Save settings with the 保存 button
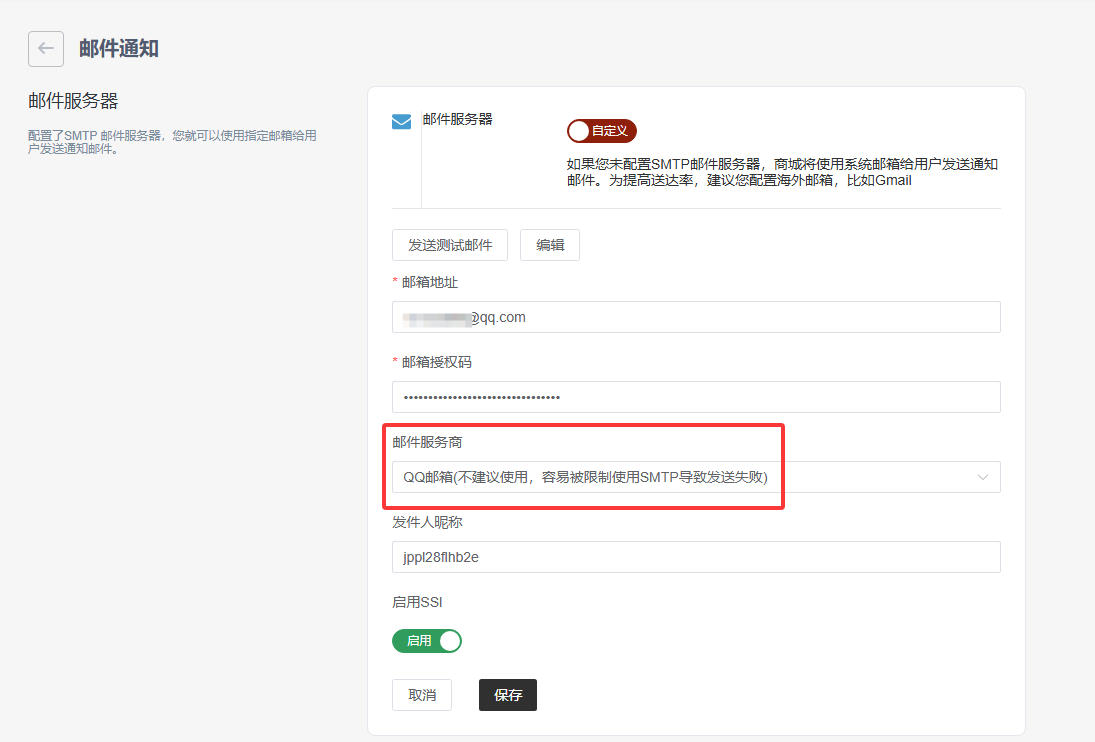Screen dimensions: 1095x742 [x=507, y=695]
